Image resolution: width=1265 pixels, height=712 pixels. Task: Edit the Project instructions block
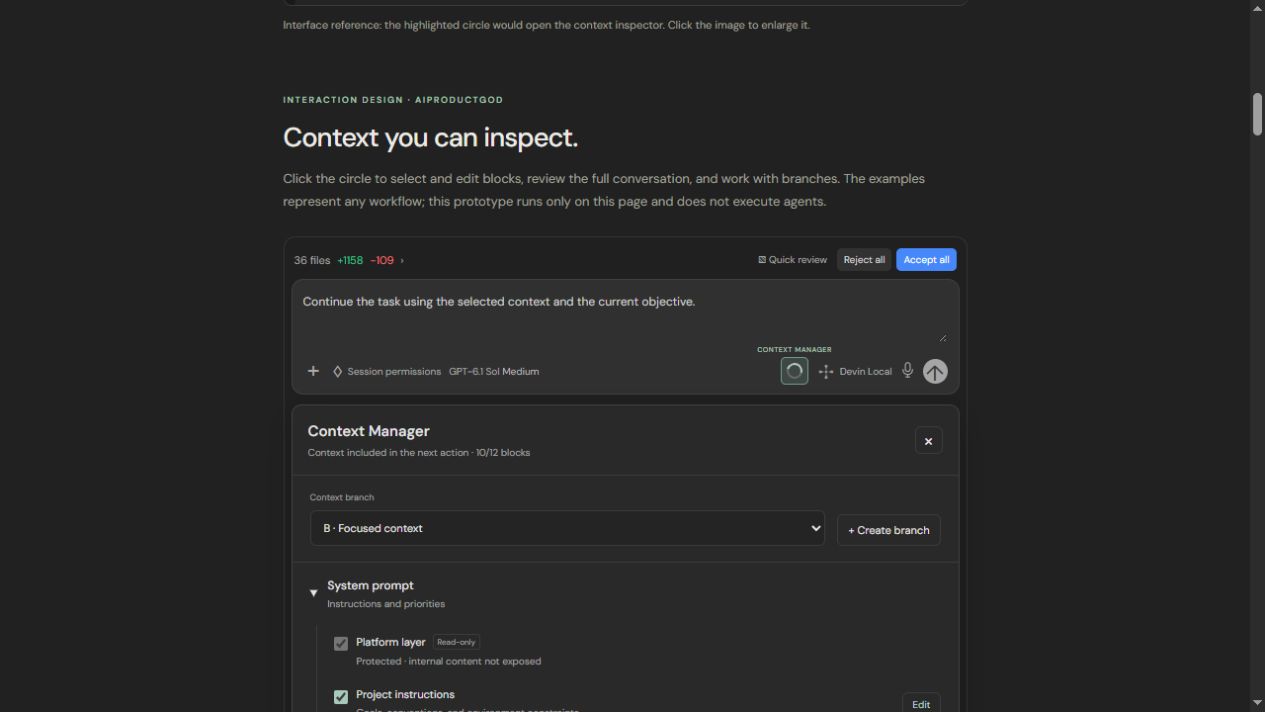tap(921, 704)
